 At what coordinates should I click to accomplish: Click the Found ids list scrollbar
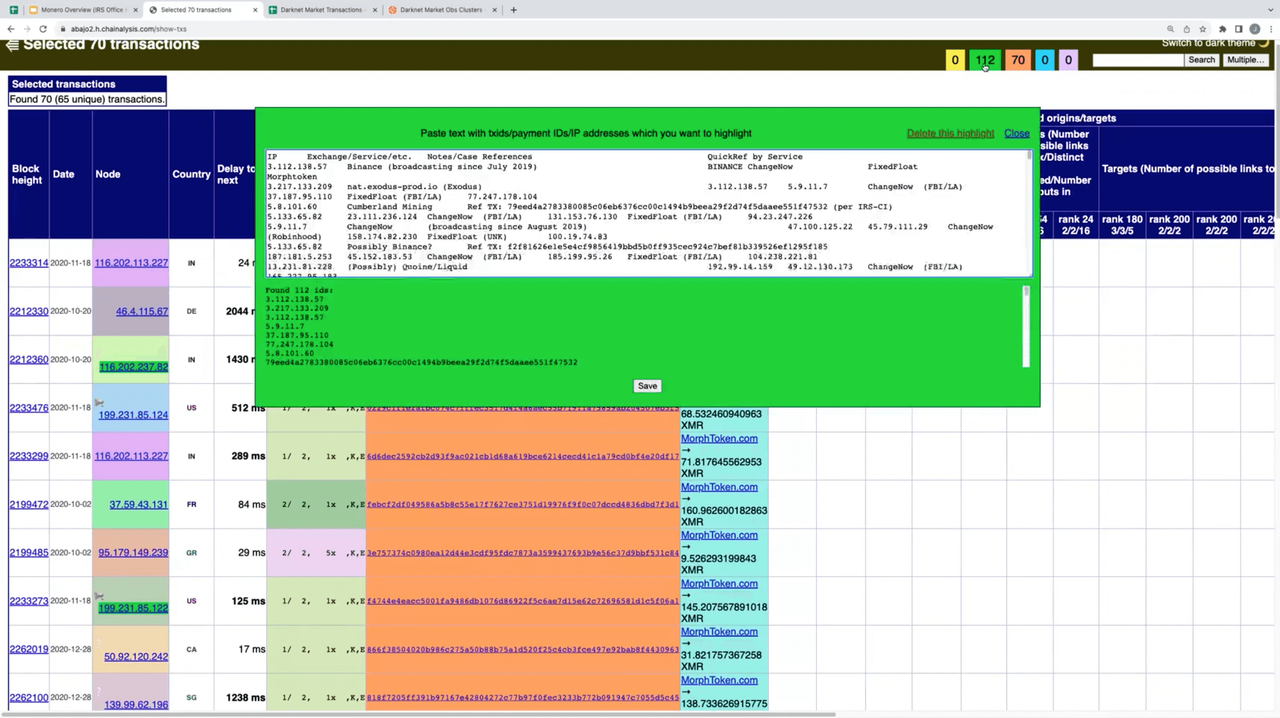pyautogui.click(x=1026, y=326)
